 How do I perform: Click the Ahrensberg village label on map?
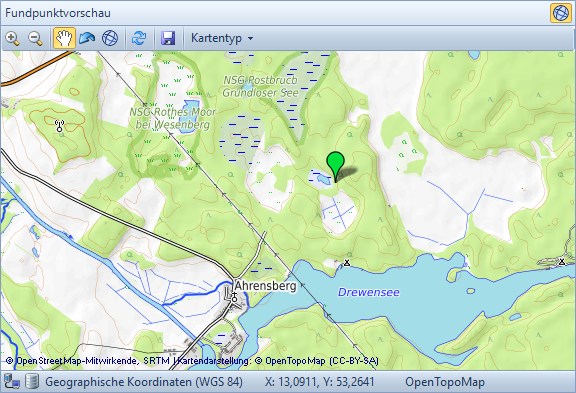265,285
